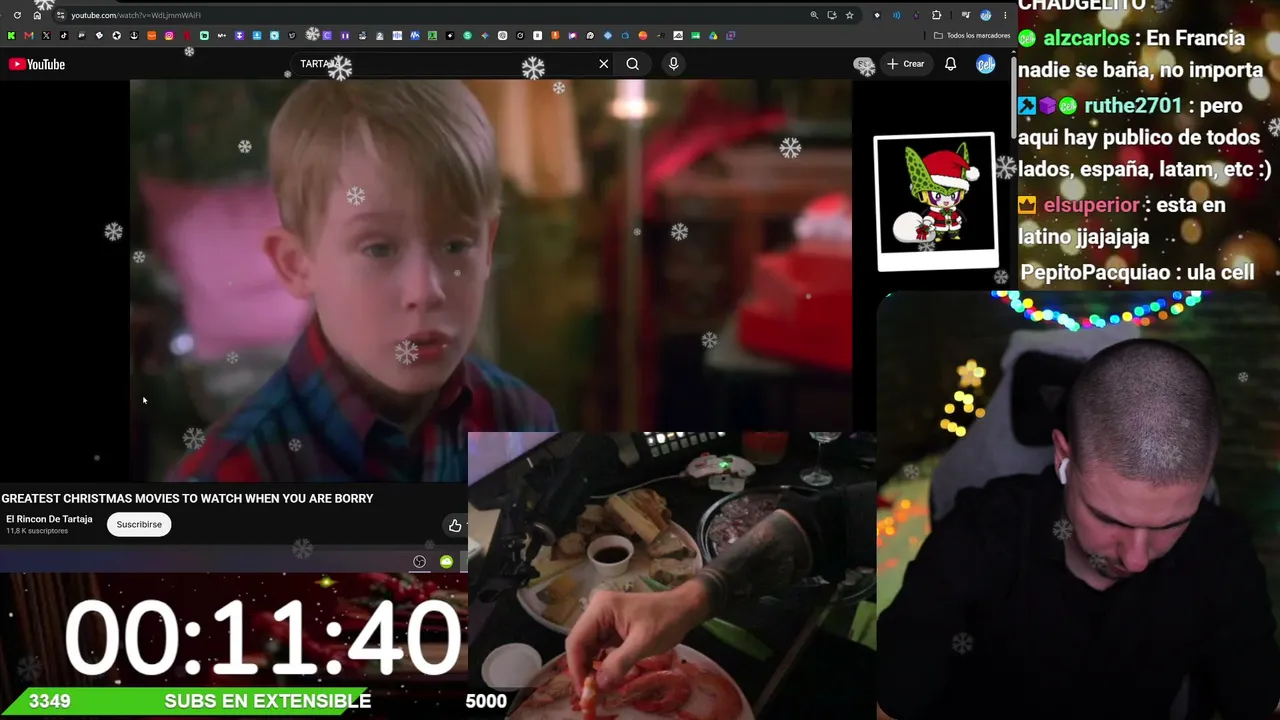The image size is (1280, 720).
Task: Open YouTube notifications bell
Action: pos(951,64)
